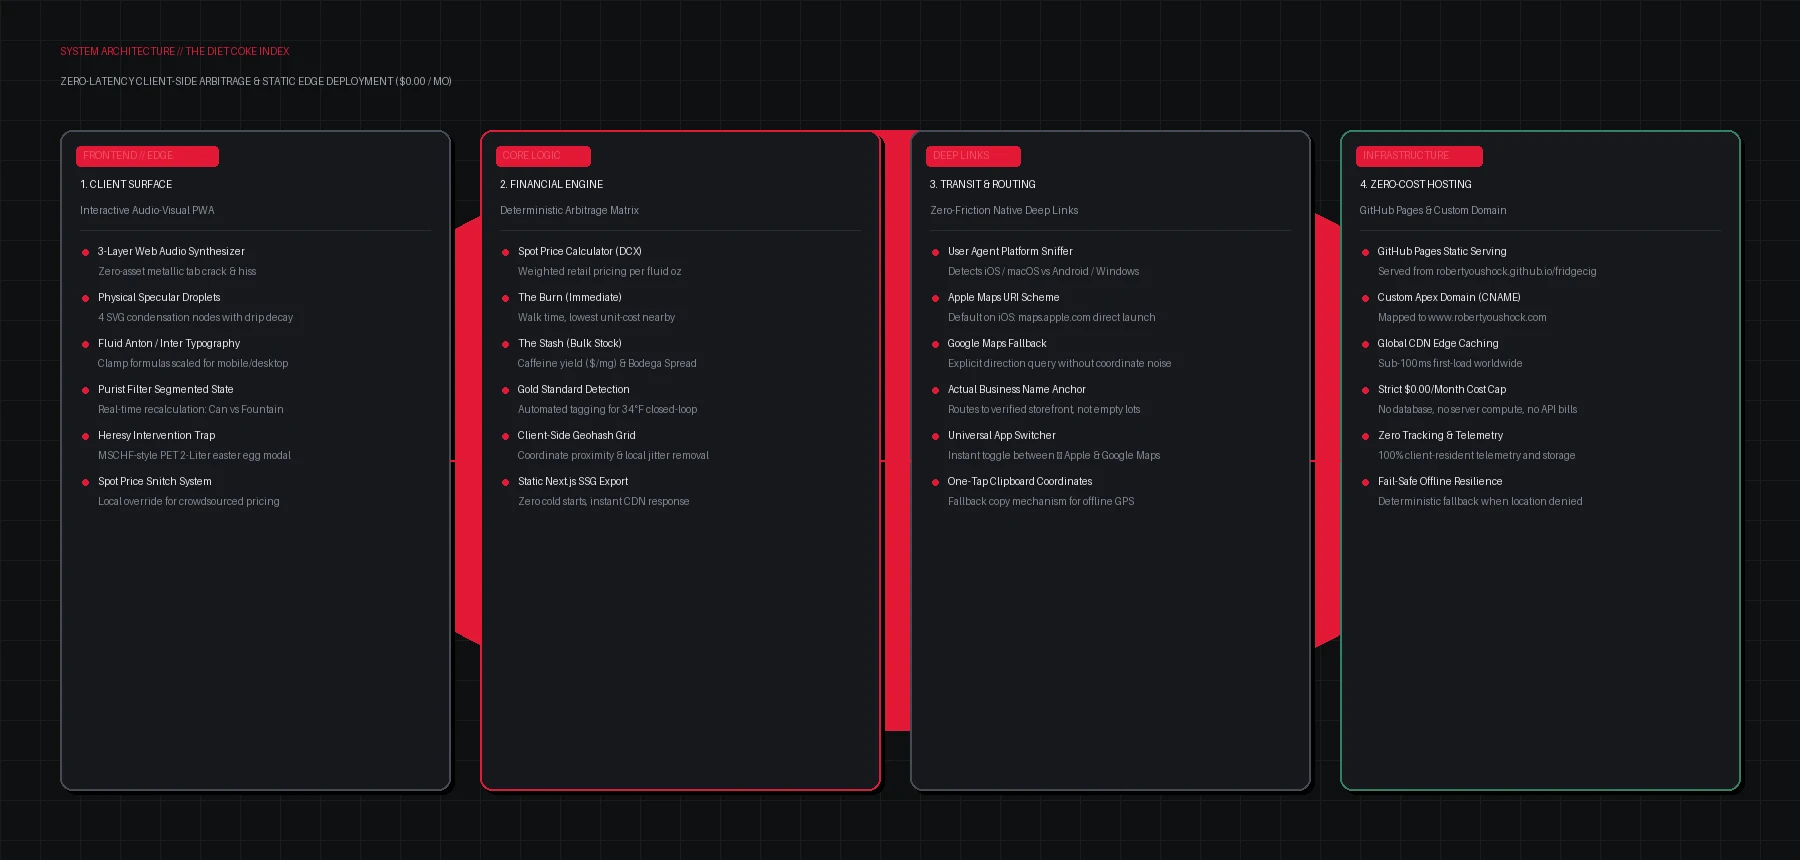1800x860 pixels.
Task: Select the '1. CLIENT SURFACE' heading
Action: pyautogui.click(x=126, y=184)
